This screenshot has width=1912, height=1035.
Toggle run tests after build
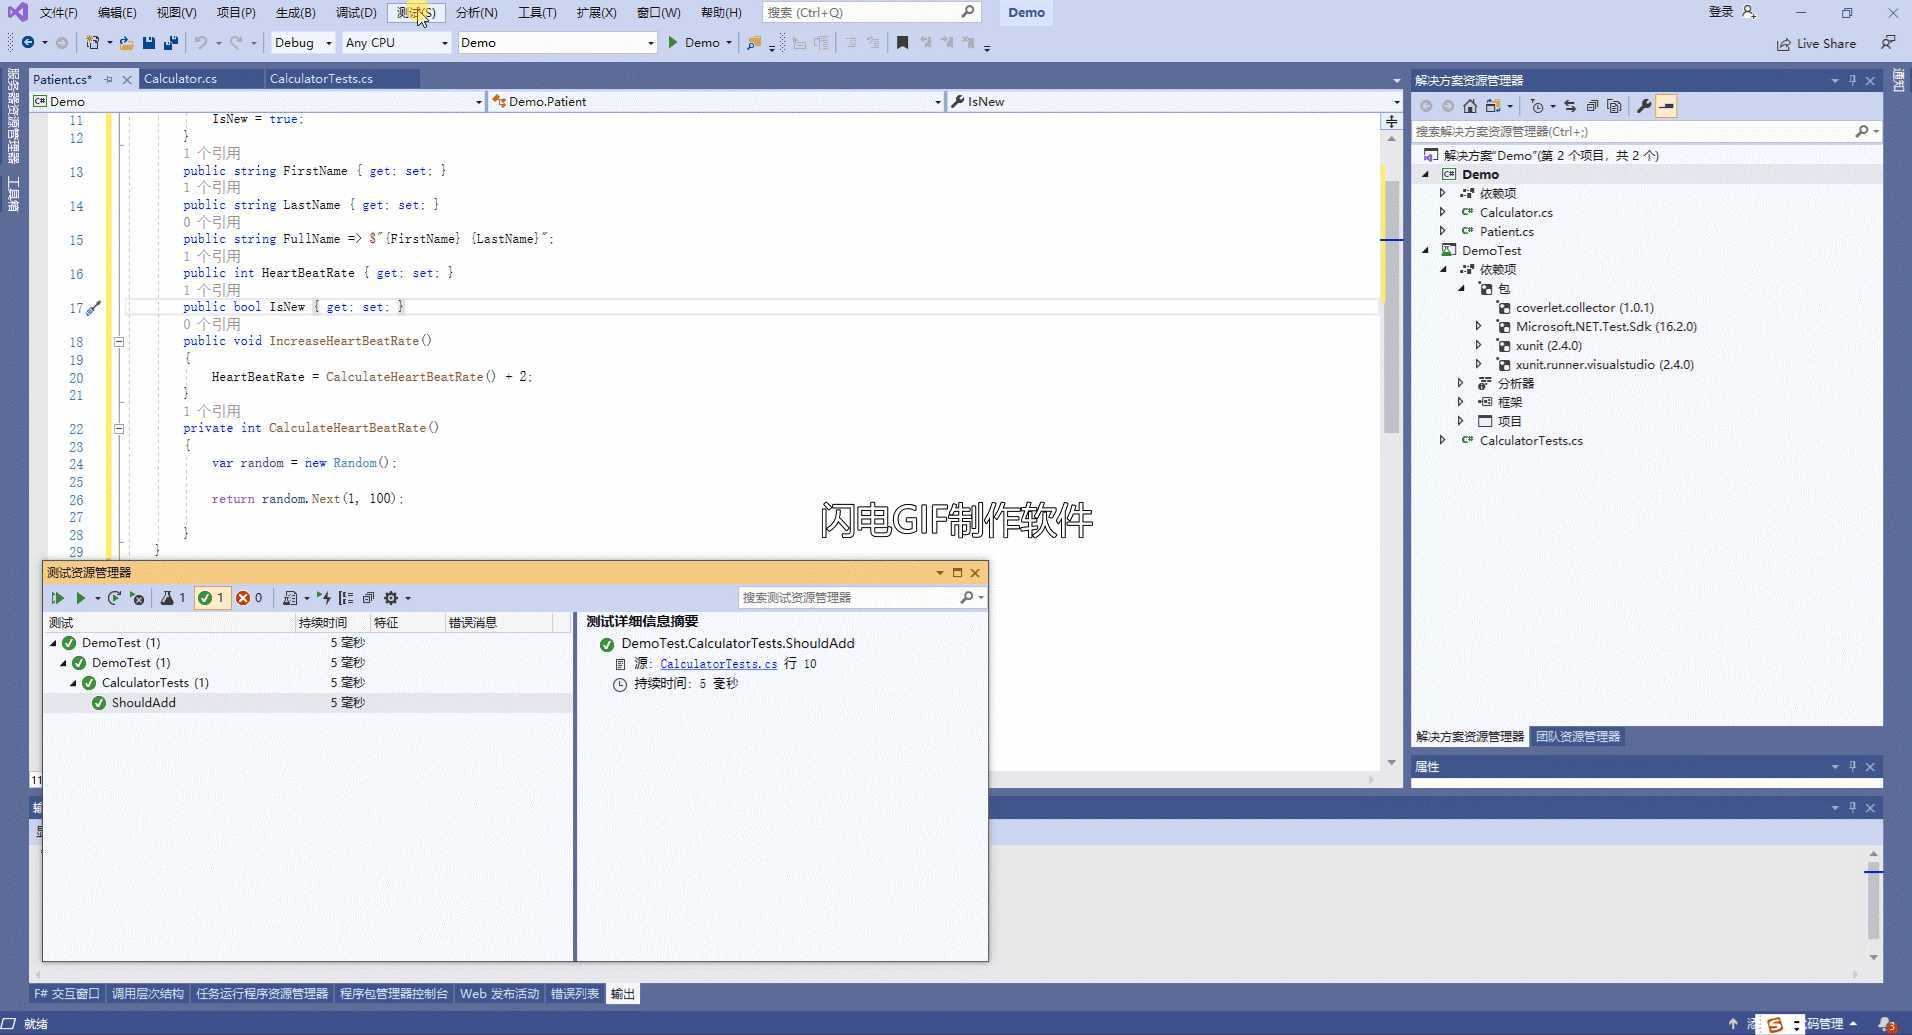[x=324, y=598]
